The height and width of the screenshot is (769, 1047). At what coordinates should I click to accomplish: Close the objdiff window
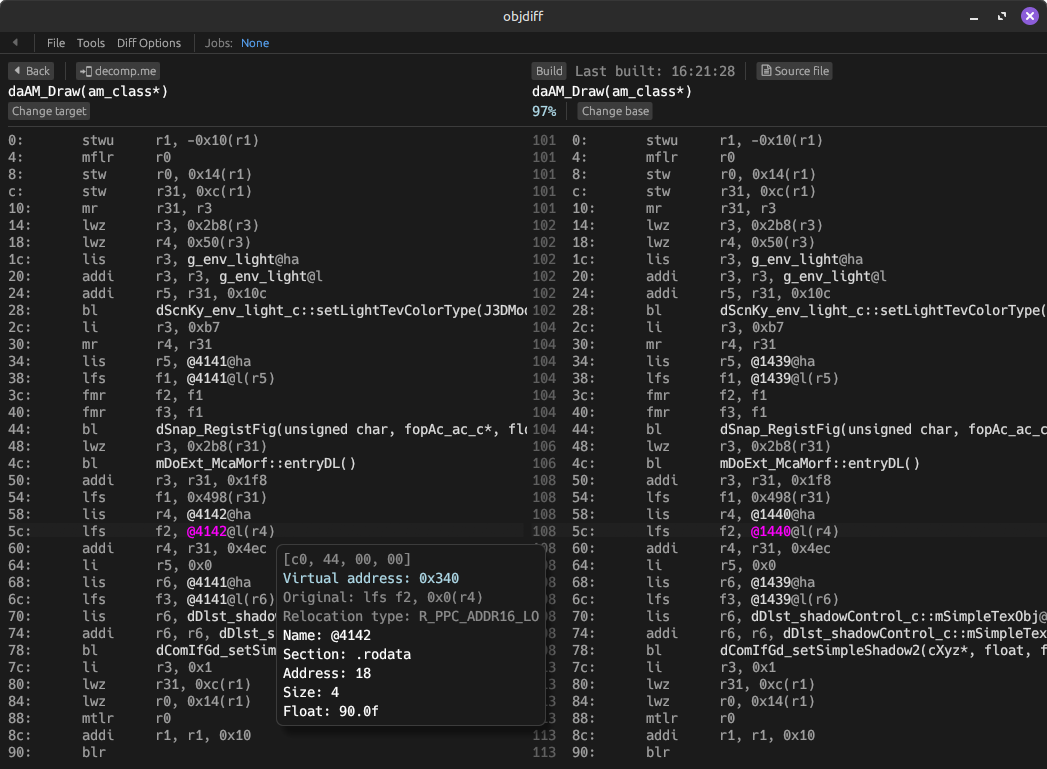[1030, 16]
